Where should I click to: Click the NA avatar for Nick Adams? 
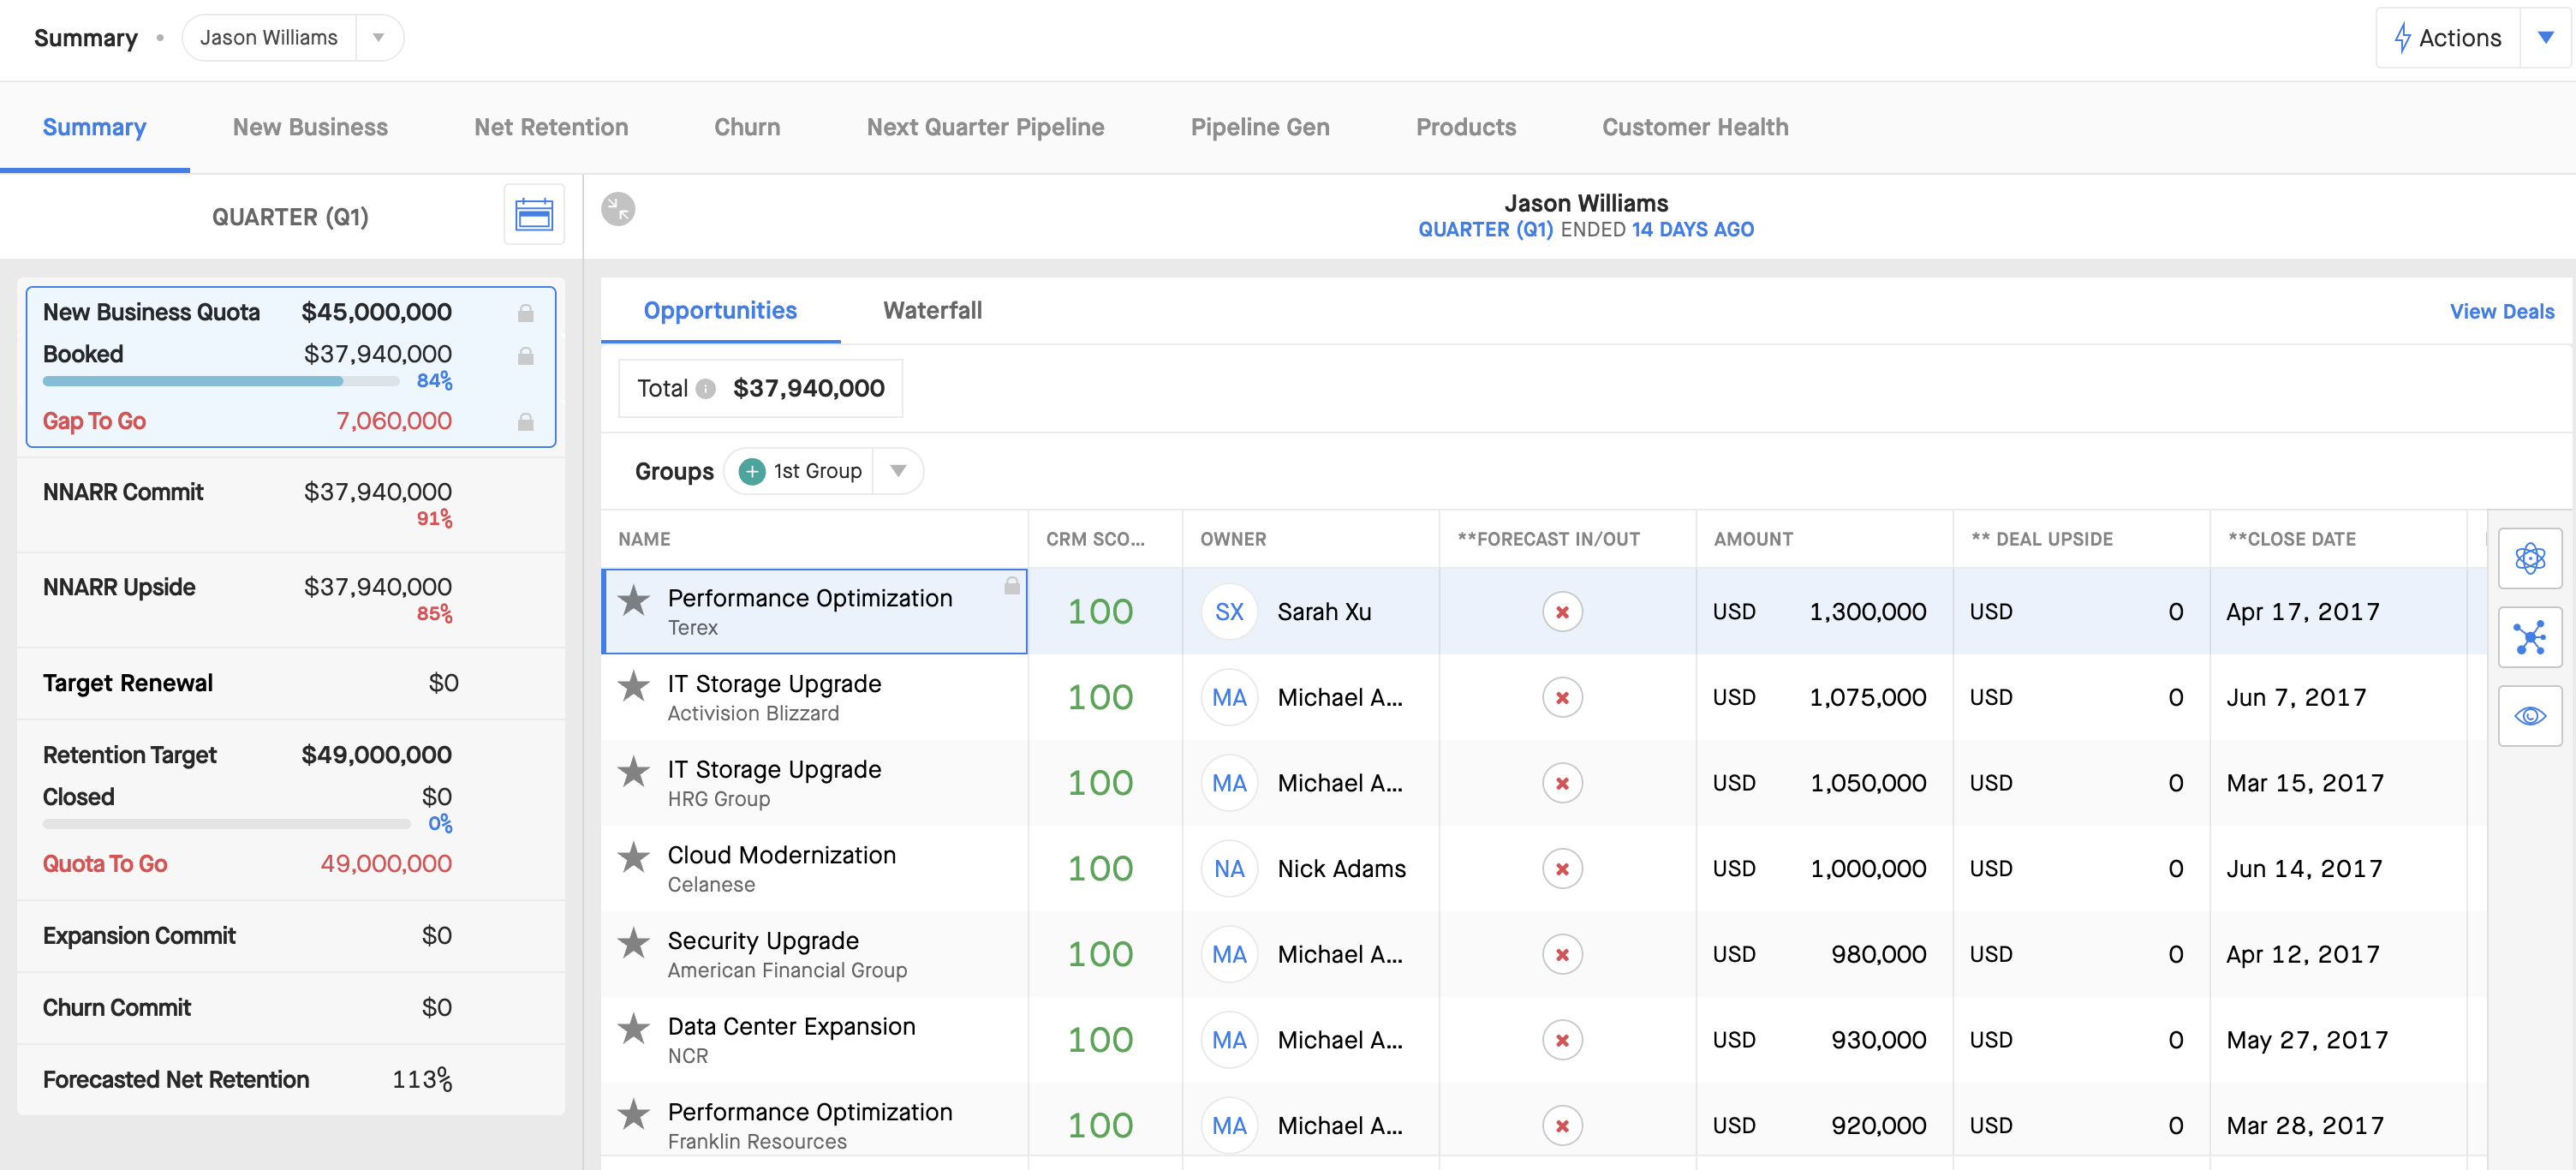(1228, 869)
